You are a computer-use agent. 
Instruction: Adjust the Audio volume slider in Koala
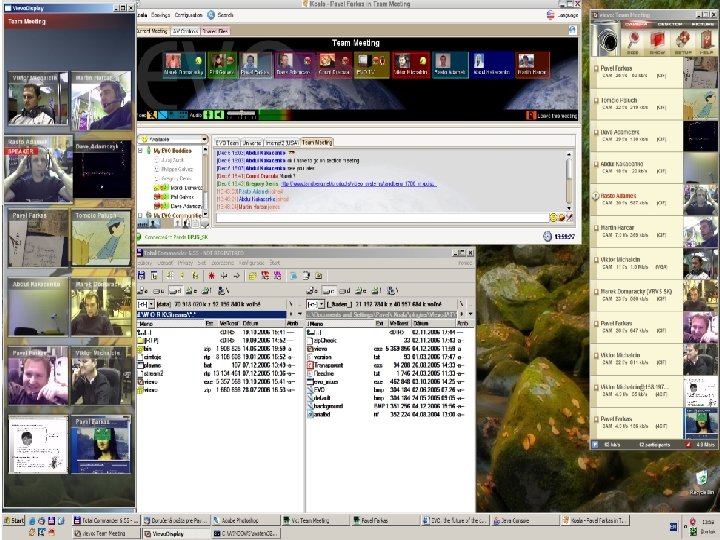click(241, 114)
